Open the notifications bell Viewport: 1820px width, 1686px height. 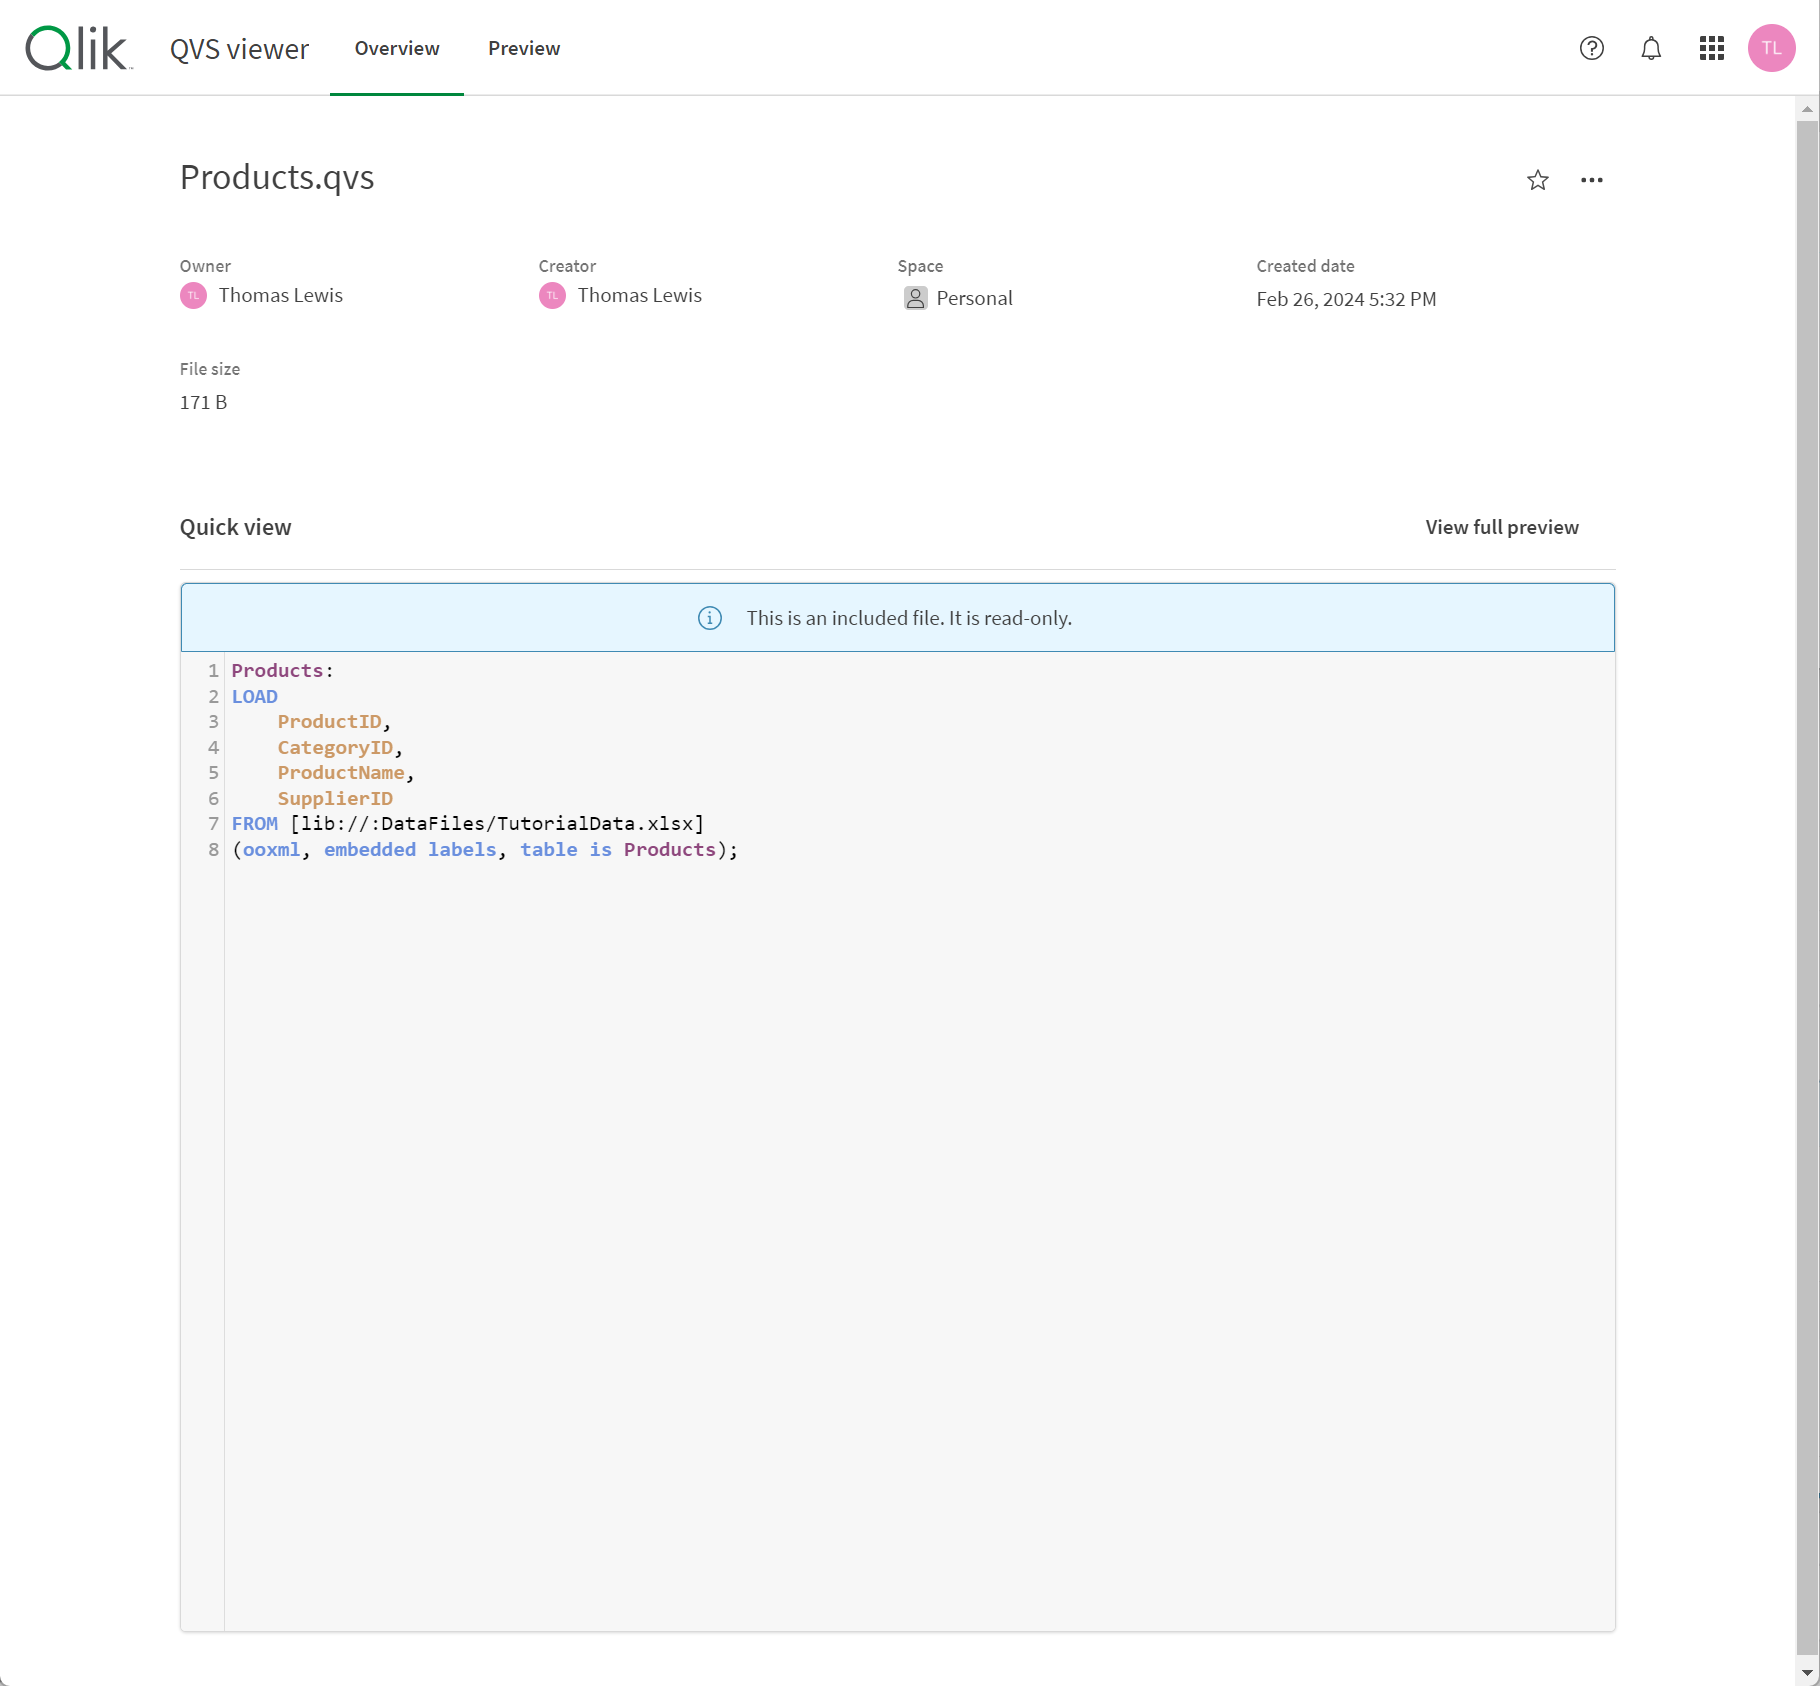[1651, 48]
